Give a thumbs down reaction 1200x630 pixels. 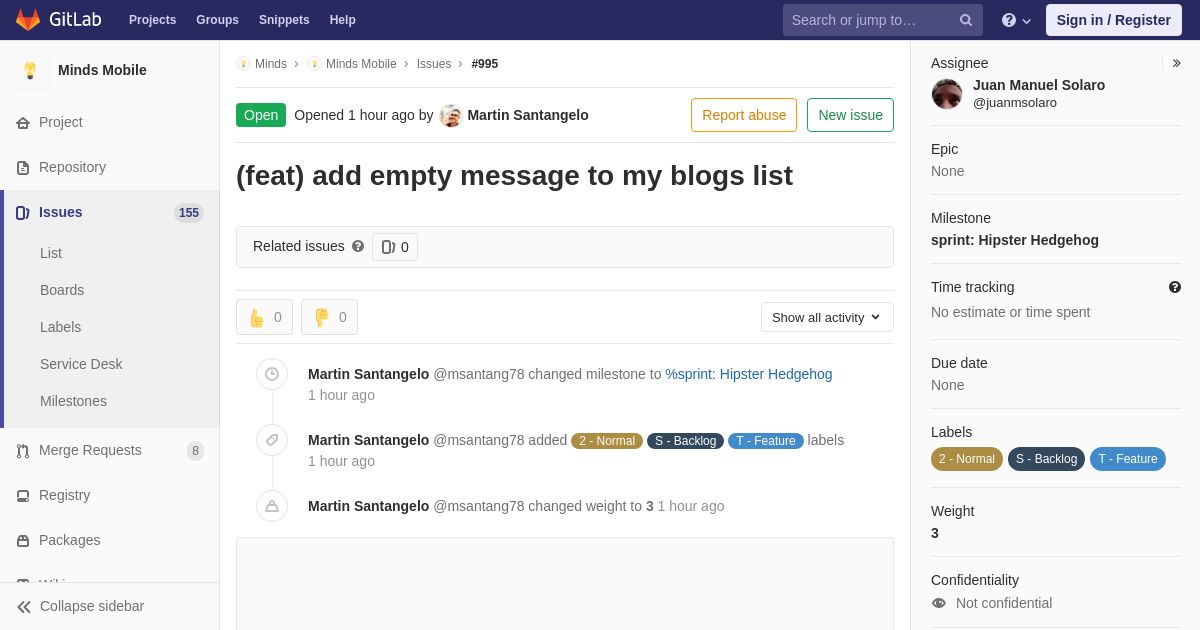[x=329, y=317]
